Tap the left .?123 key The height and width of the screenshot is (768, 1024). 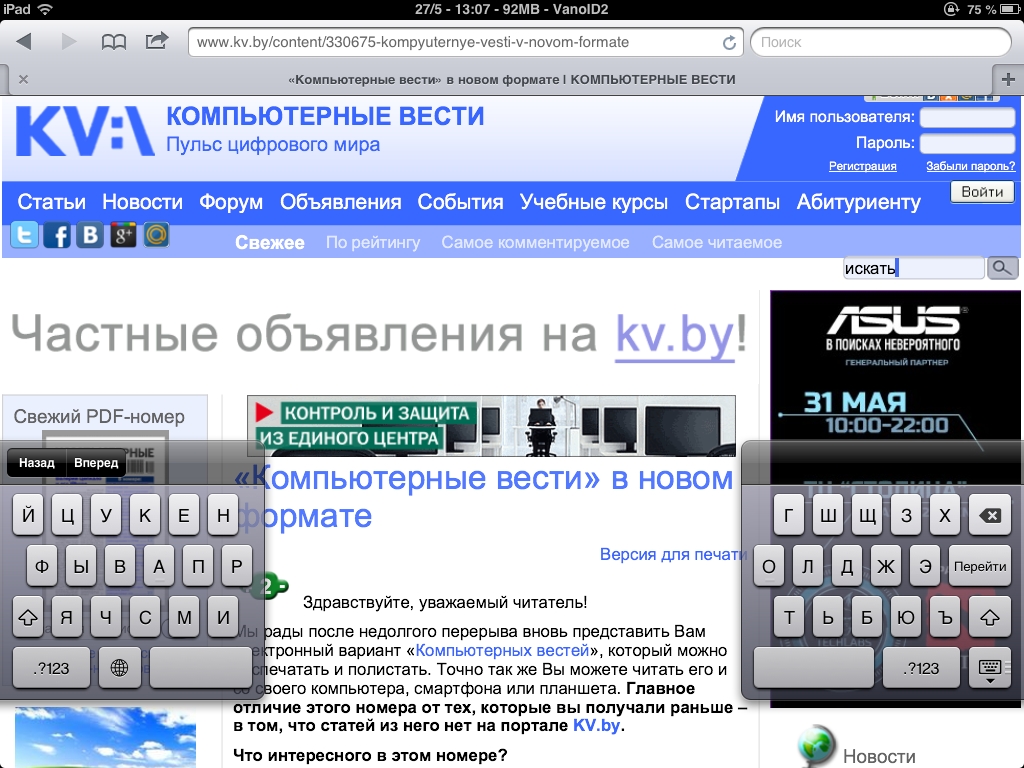point(52,668)
